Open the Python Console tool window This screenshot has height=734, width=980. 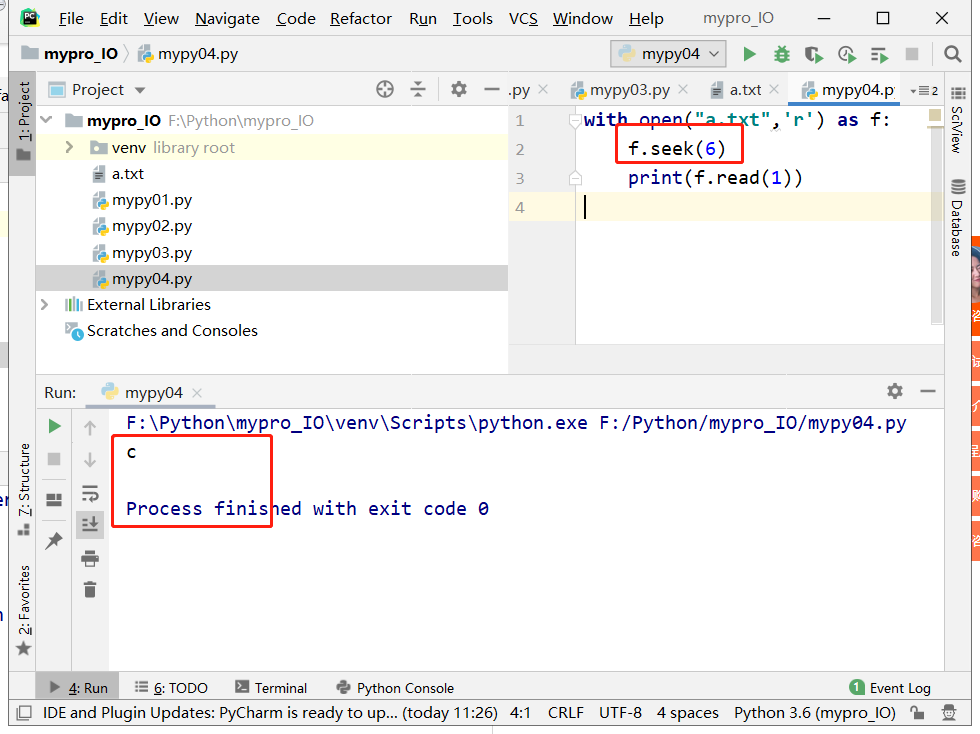coord(395,688)
